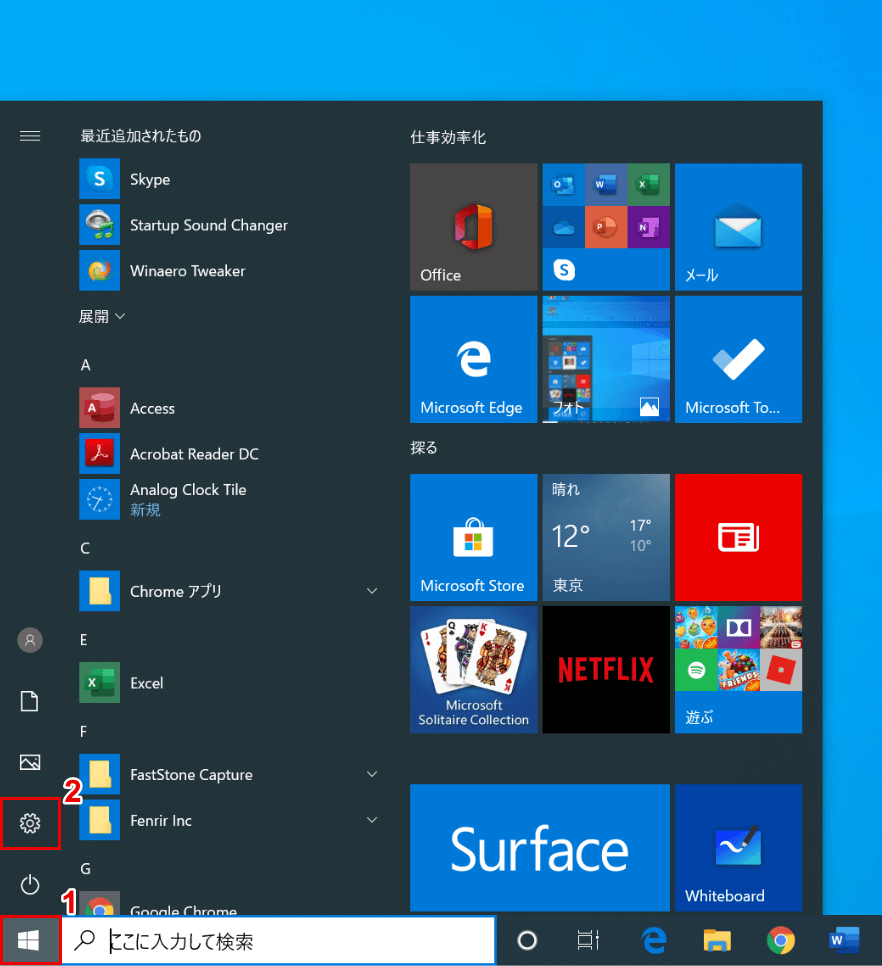
Task: Expand the Start hamburger menu
Action: (30, 136)
